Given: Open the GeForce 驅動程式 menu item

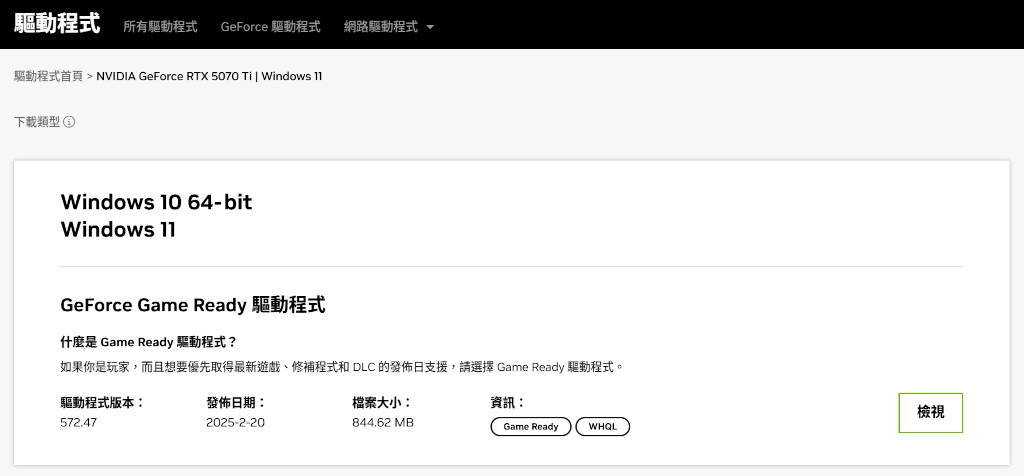Looking at the screenshot, I should (x=270, y=27).
